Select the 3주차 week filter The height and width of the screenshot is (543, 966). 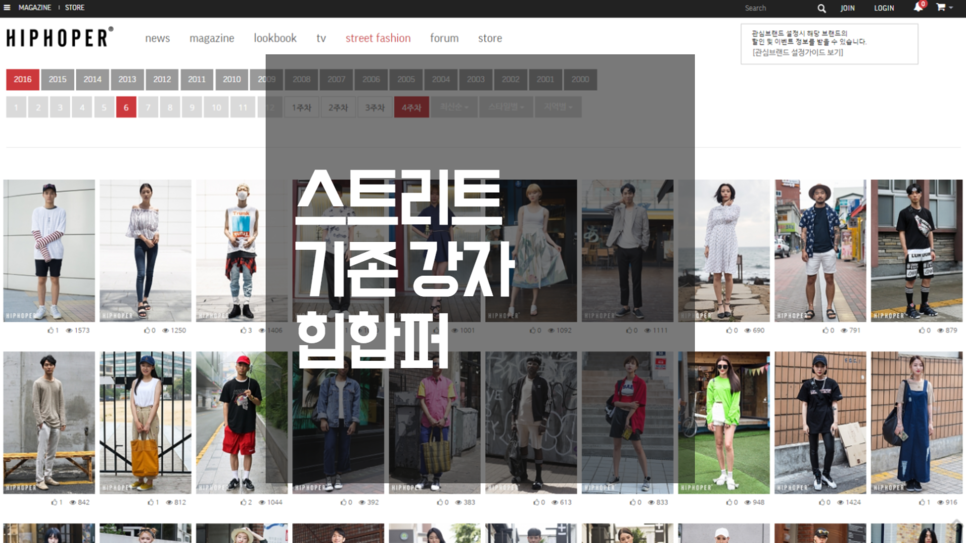point(375,107)
